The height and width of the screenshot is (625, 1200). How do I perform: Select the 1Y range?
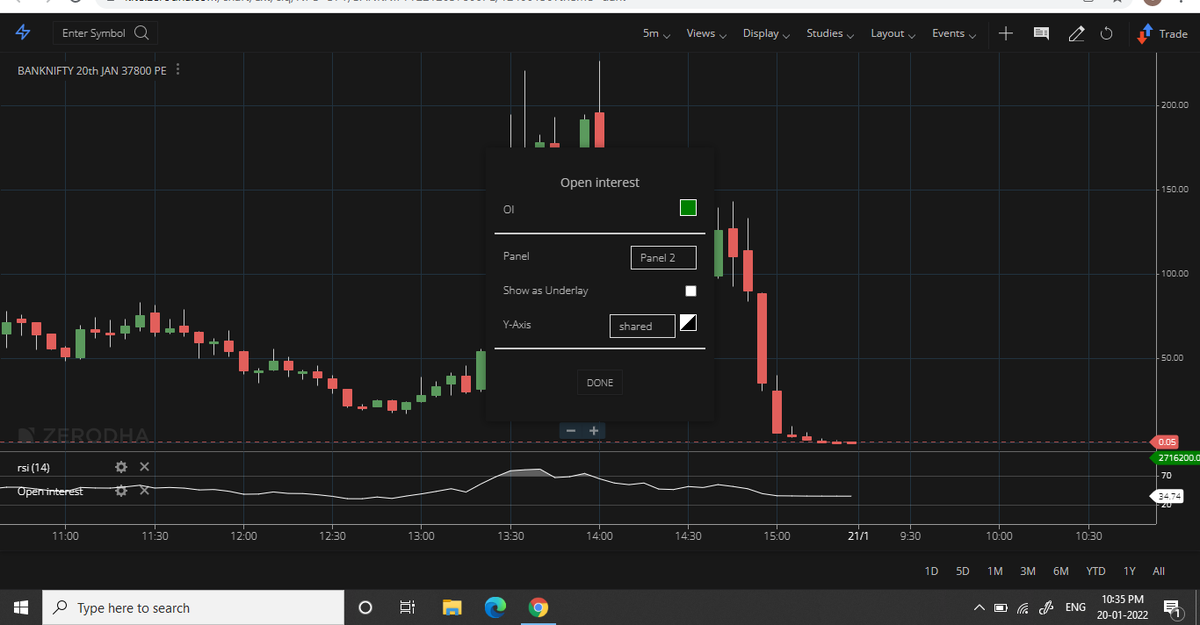(x=1130, y=571)
